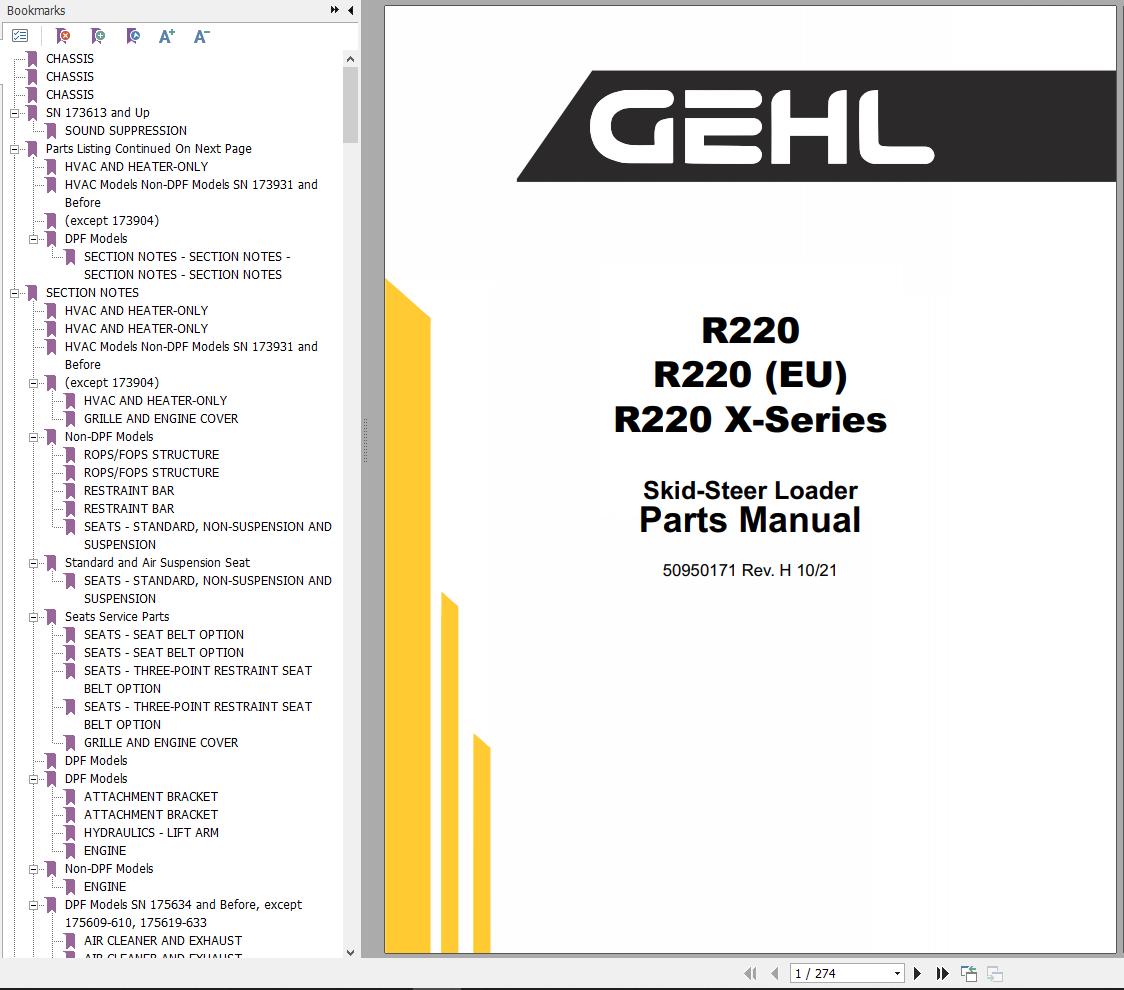Collapse the top-level SECTION NOTES bookmark
This screenshot has height=990, width=1124.
(x=14, y=293)
